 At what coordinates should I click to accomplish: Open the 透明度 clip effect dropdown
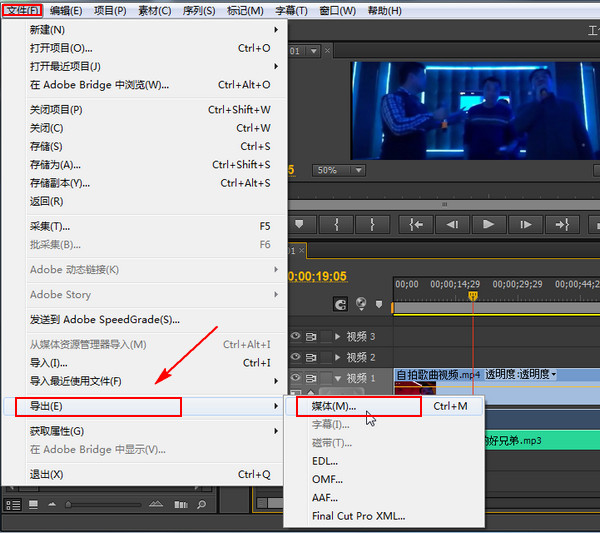(553, 374)
